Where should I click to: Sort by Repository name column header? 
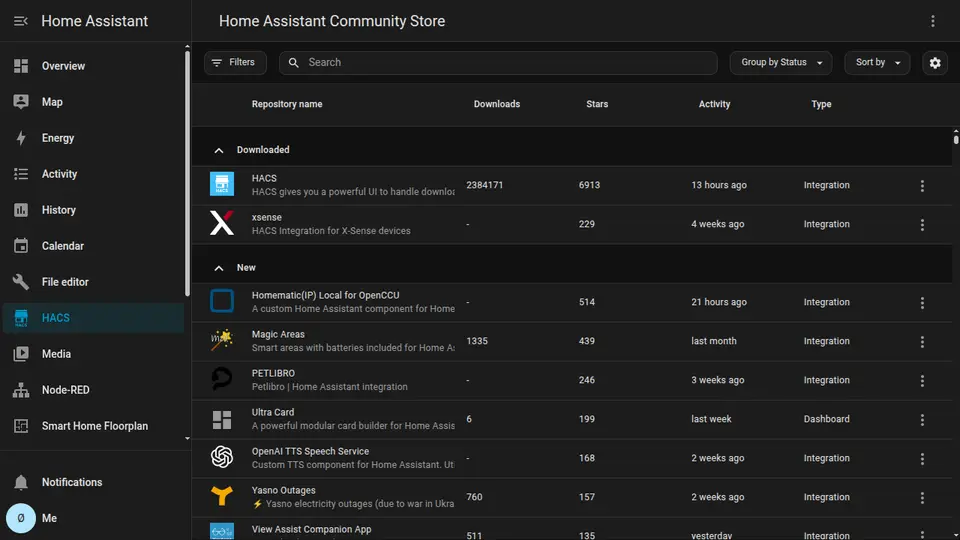[x=287, y=104]
